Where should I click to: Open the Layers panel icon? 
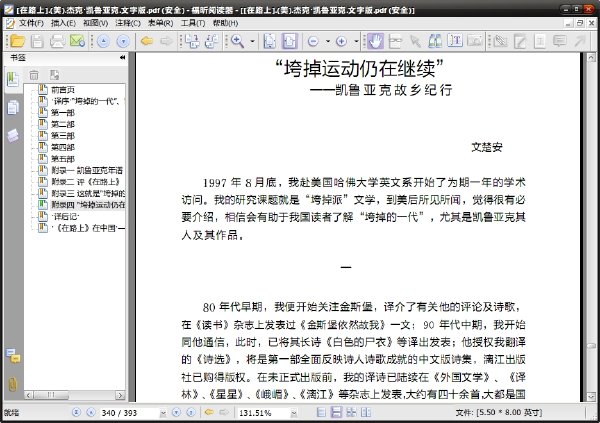(13, 135)
